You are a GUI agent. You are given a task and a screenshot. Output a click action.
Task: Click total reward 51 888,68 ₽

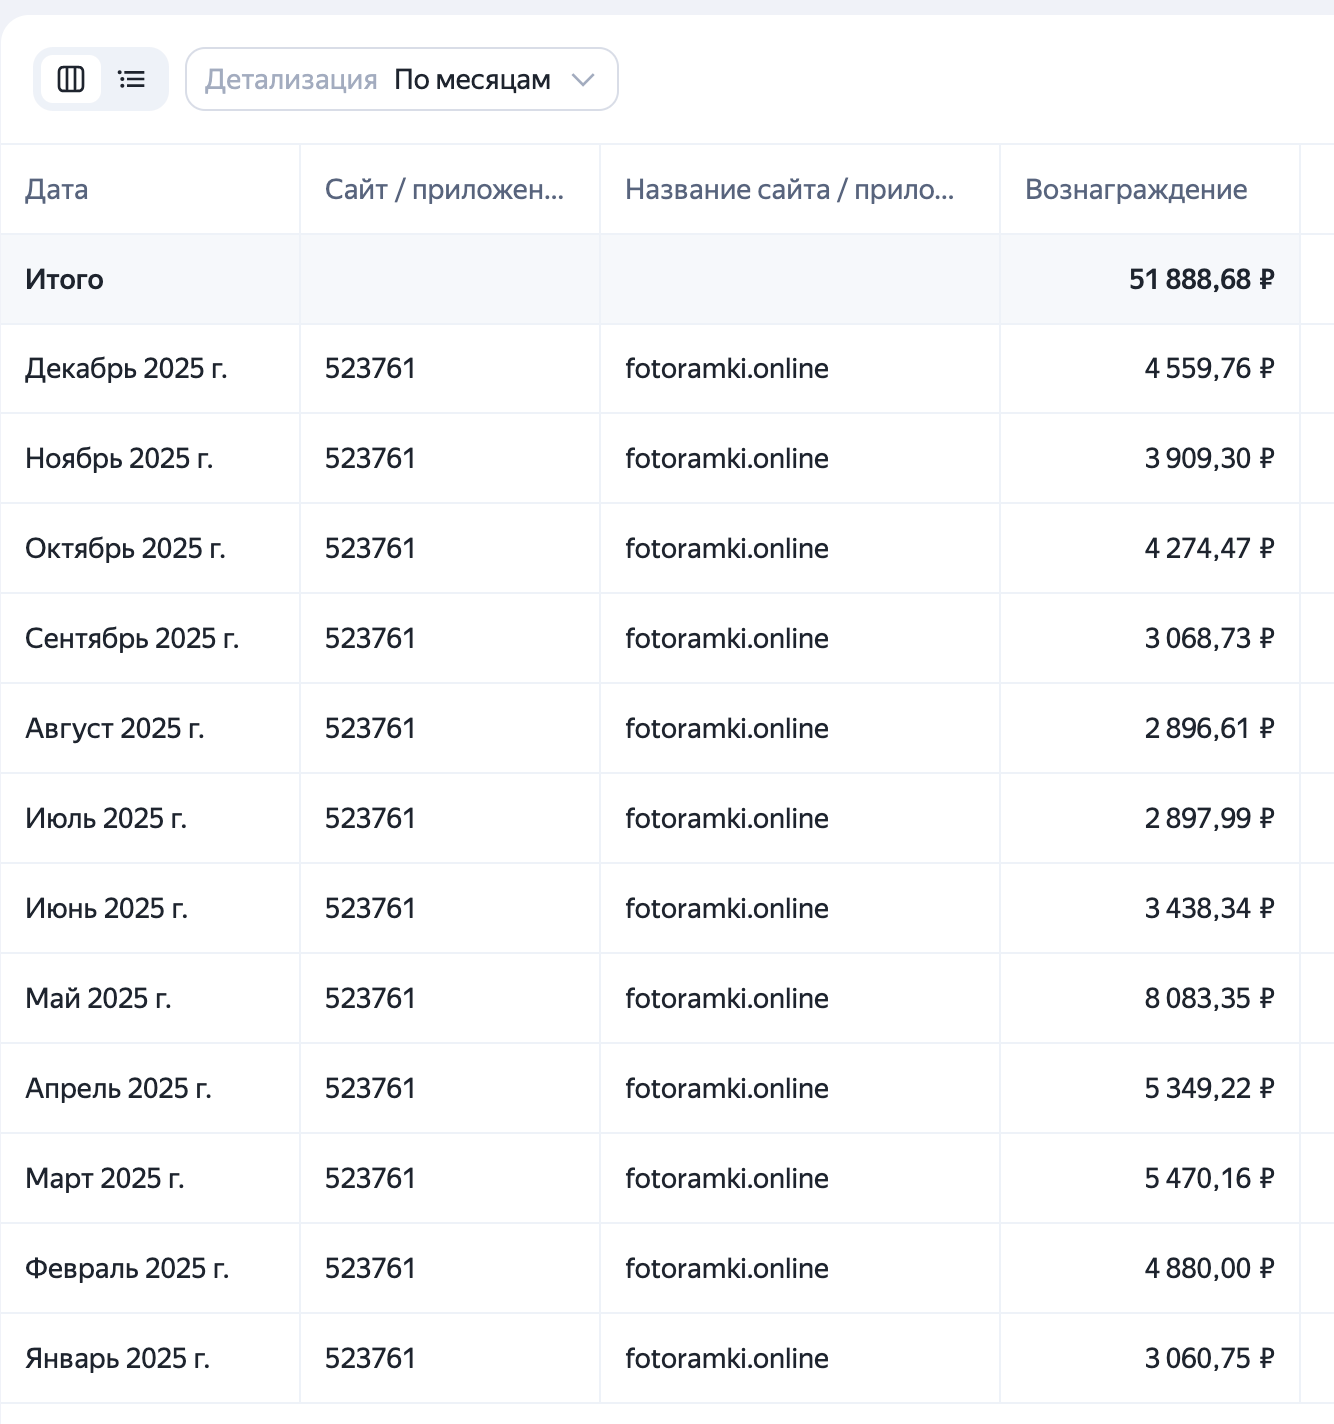pyautogui.click(x=1201, y=279)
